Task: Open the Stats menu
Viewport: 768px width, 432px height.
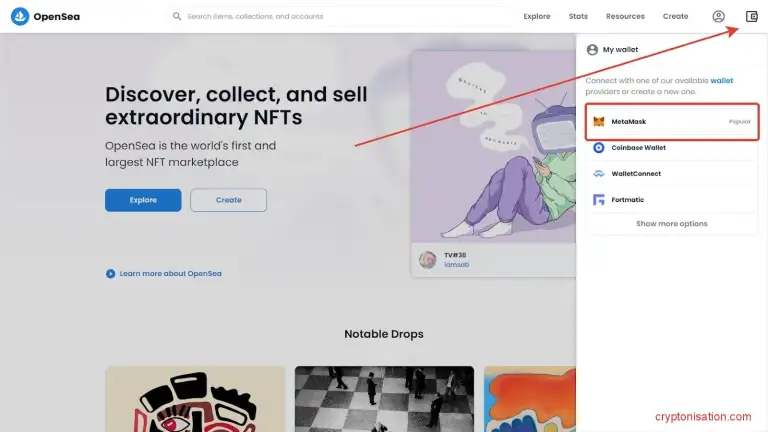Action: point(578,16)
